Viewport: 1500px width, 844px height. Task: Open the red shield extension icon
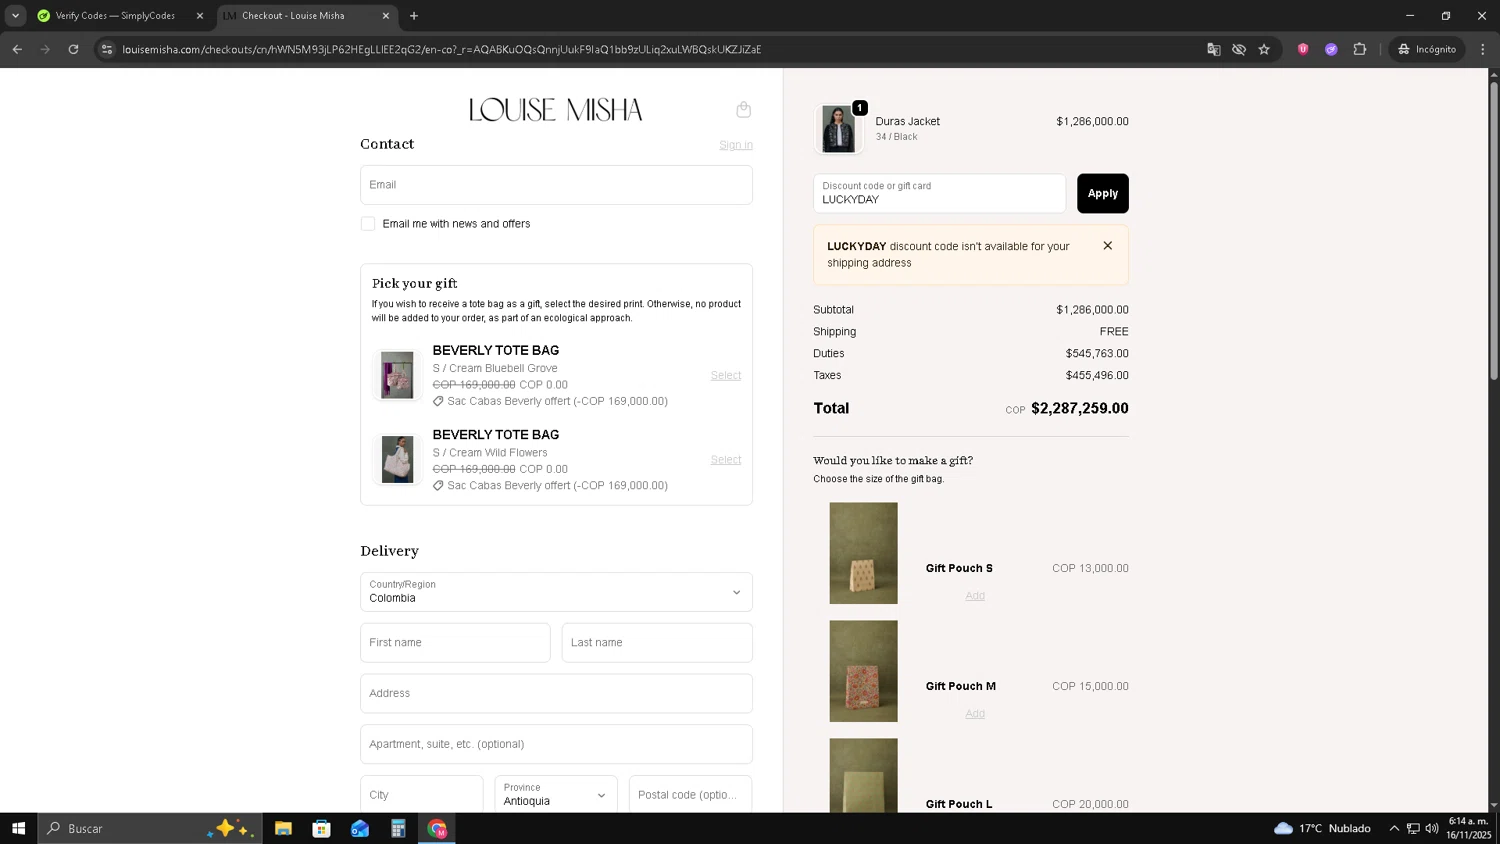(1303, 49)
